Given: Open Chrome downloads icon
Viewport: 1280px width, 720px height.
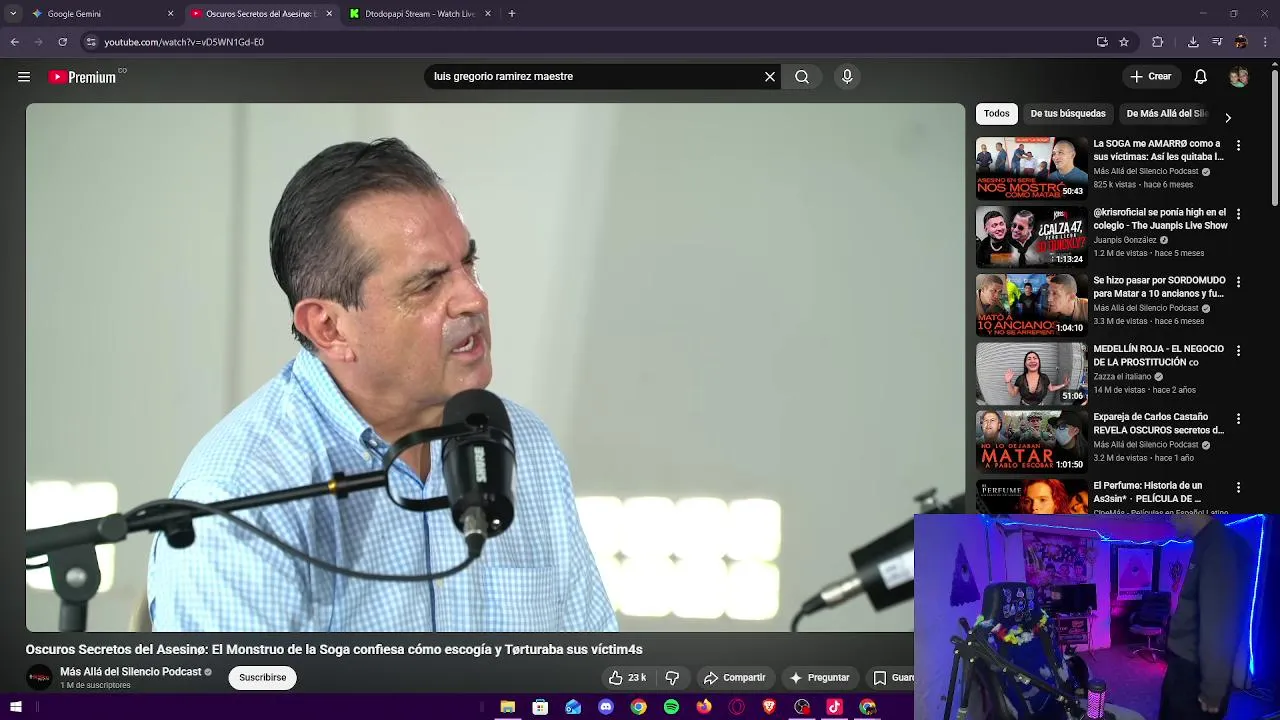Looking at the screenshot, I should click(x=1193, y=42).
